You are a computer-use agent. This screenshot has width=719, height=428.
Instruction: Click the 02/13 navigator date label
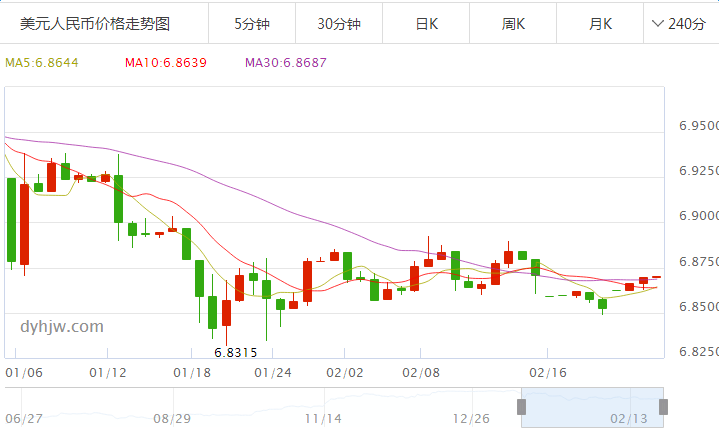click(629, 418)
